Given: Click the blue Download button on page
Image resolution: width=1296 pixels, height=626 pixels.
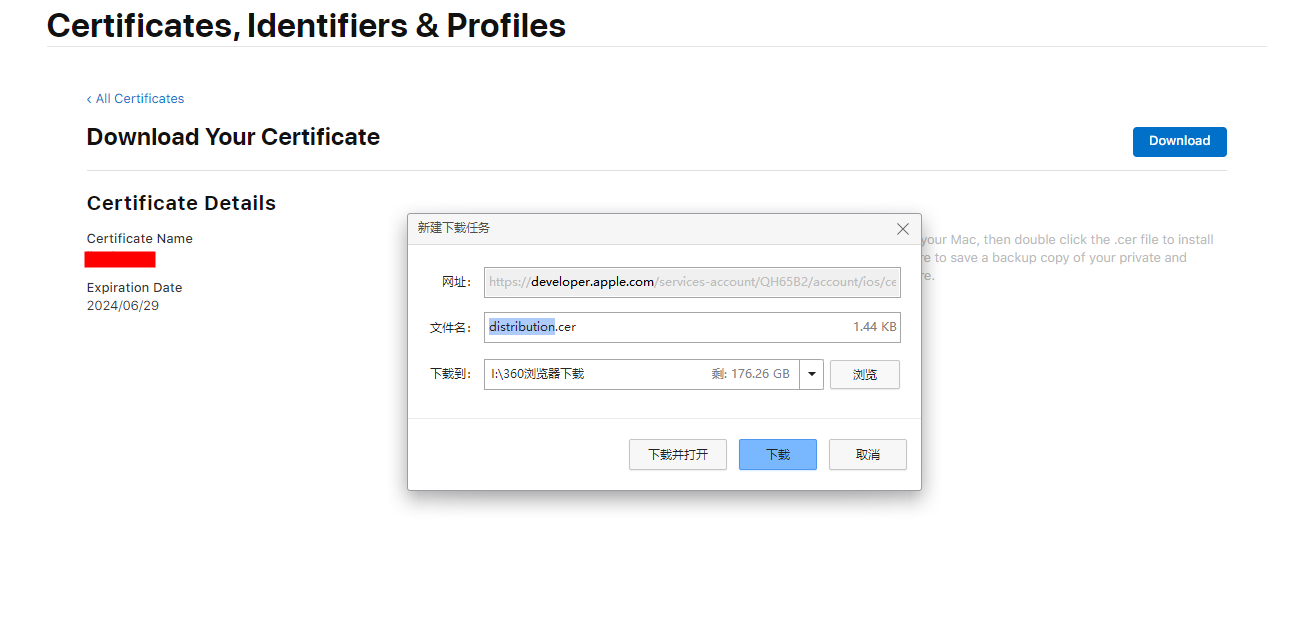Looking at the screenshot, I should [x=1180, y=141].
